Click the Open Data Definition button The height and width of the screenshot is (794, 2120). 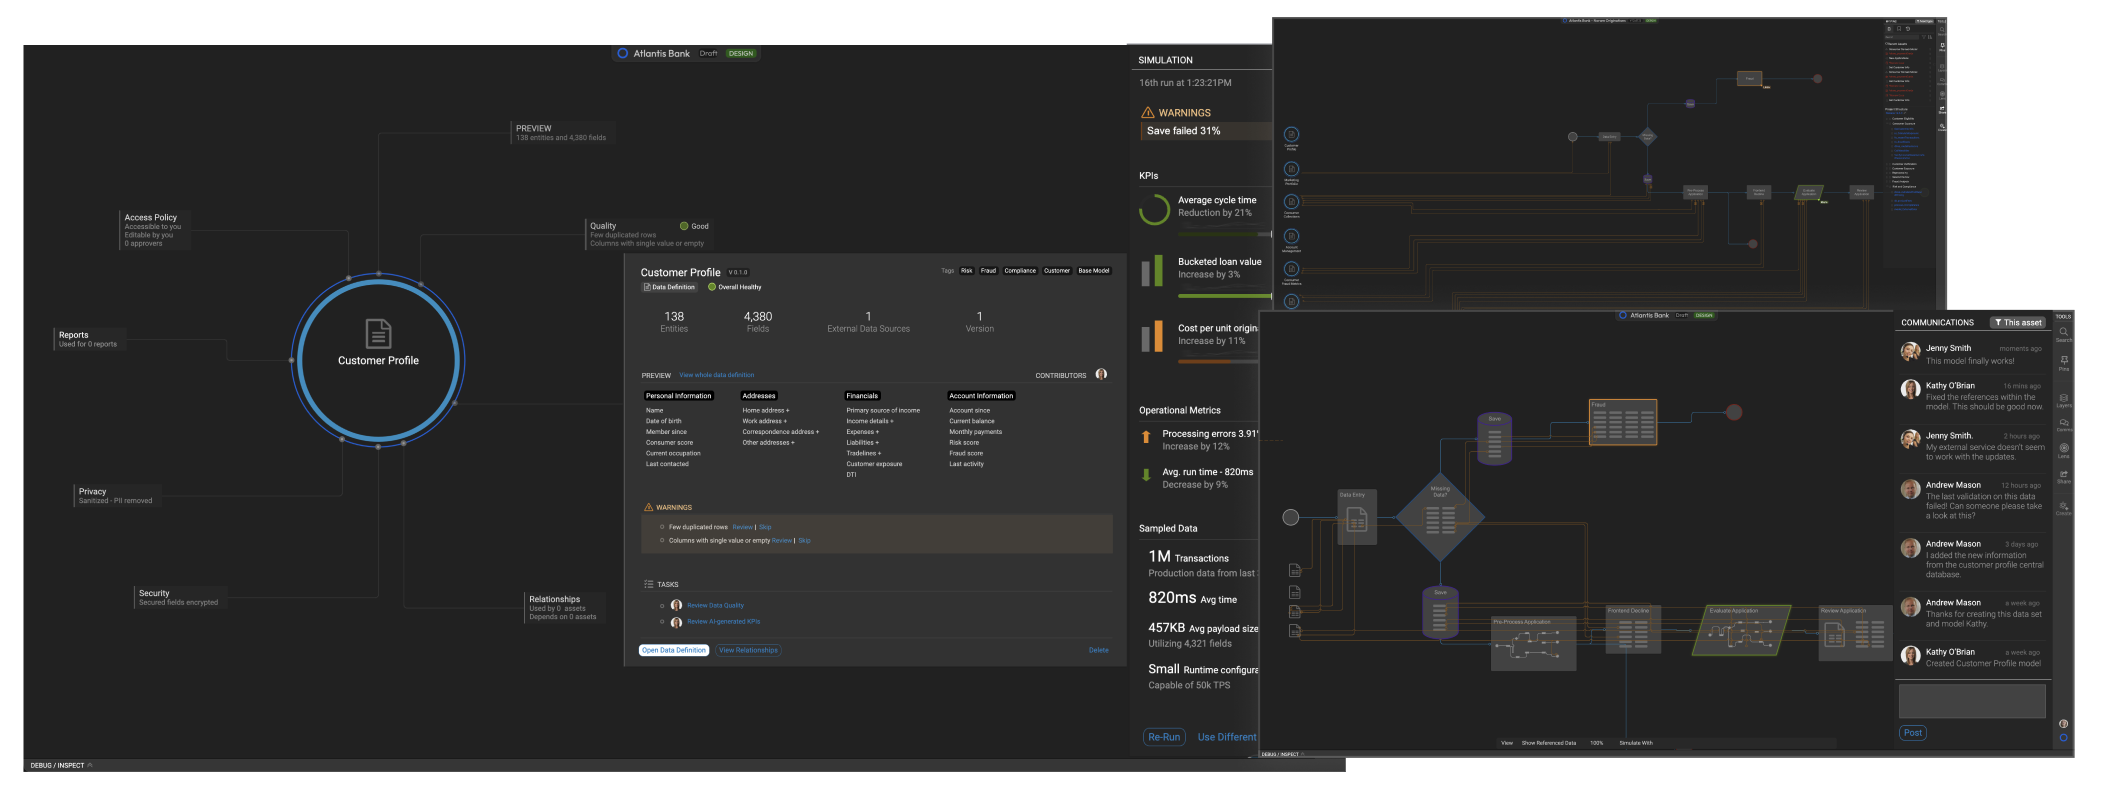[x=674, y=650]
